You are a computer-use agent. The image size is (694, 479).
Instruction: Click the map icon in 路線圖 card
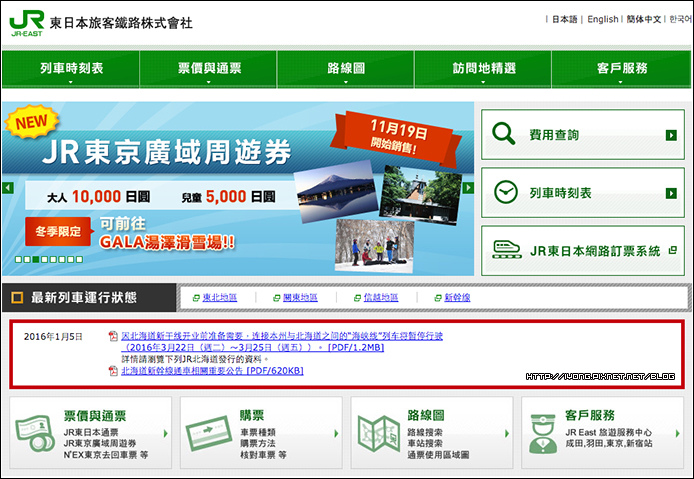tap(378, 434)
